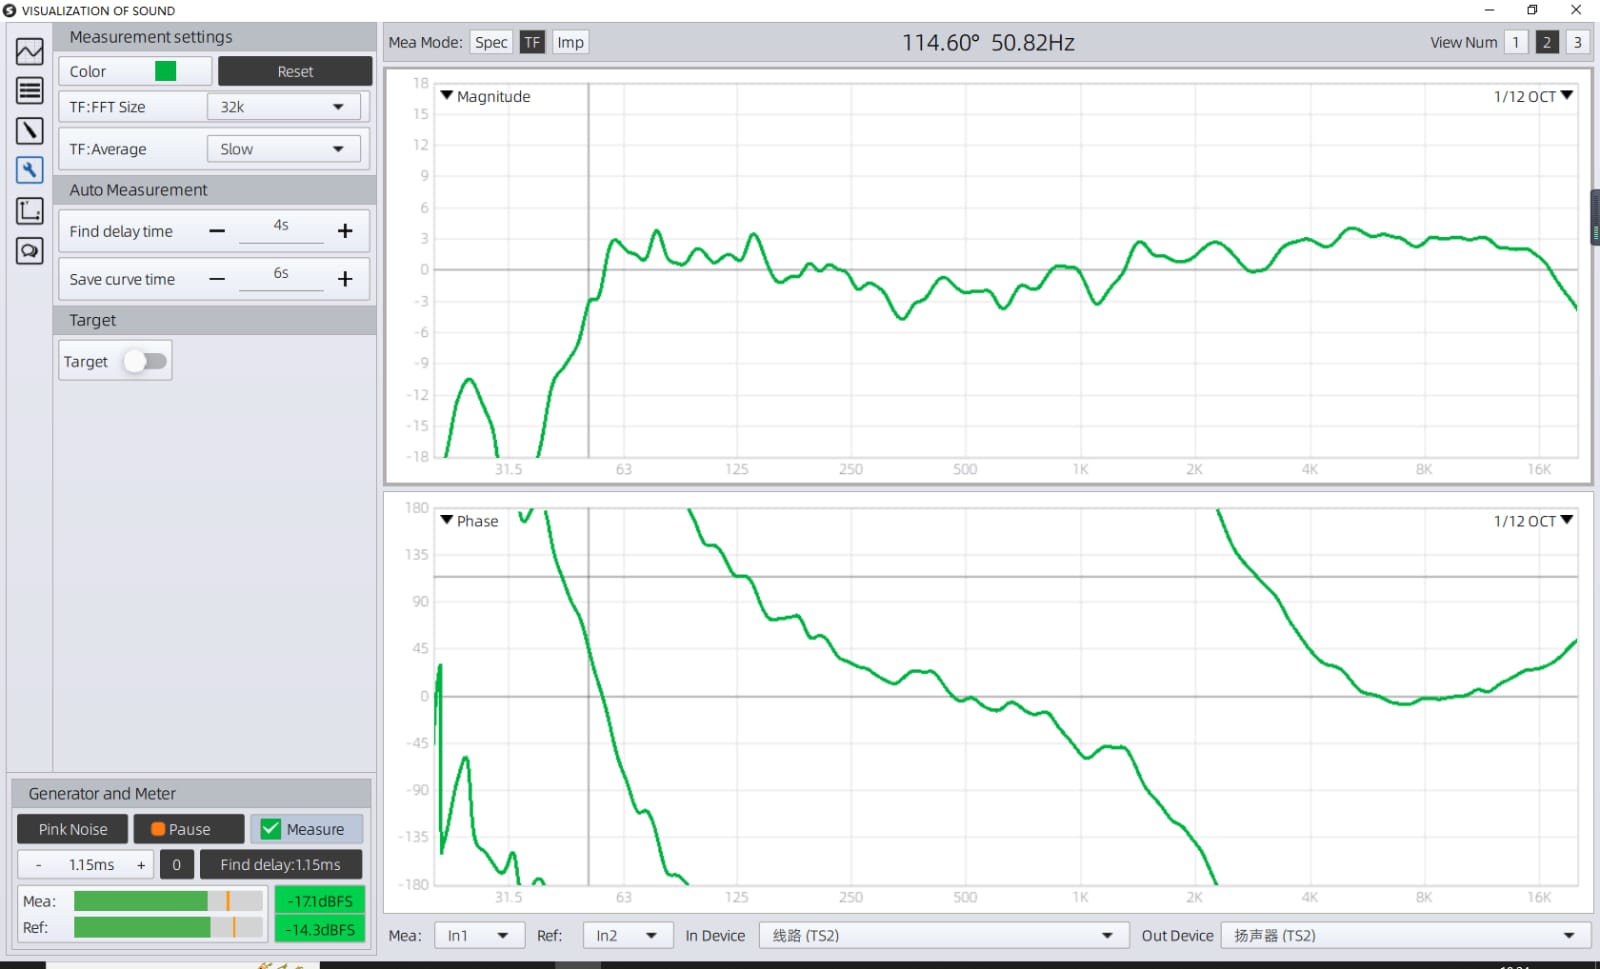Click the Find delay:1.15ms button
The height and width of the screenshot is (969, 1600).
point(280,865)
